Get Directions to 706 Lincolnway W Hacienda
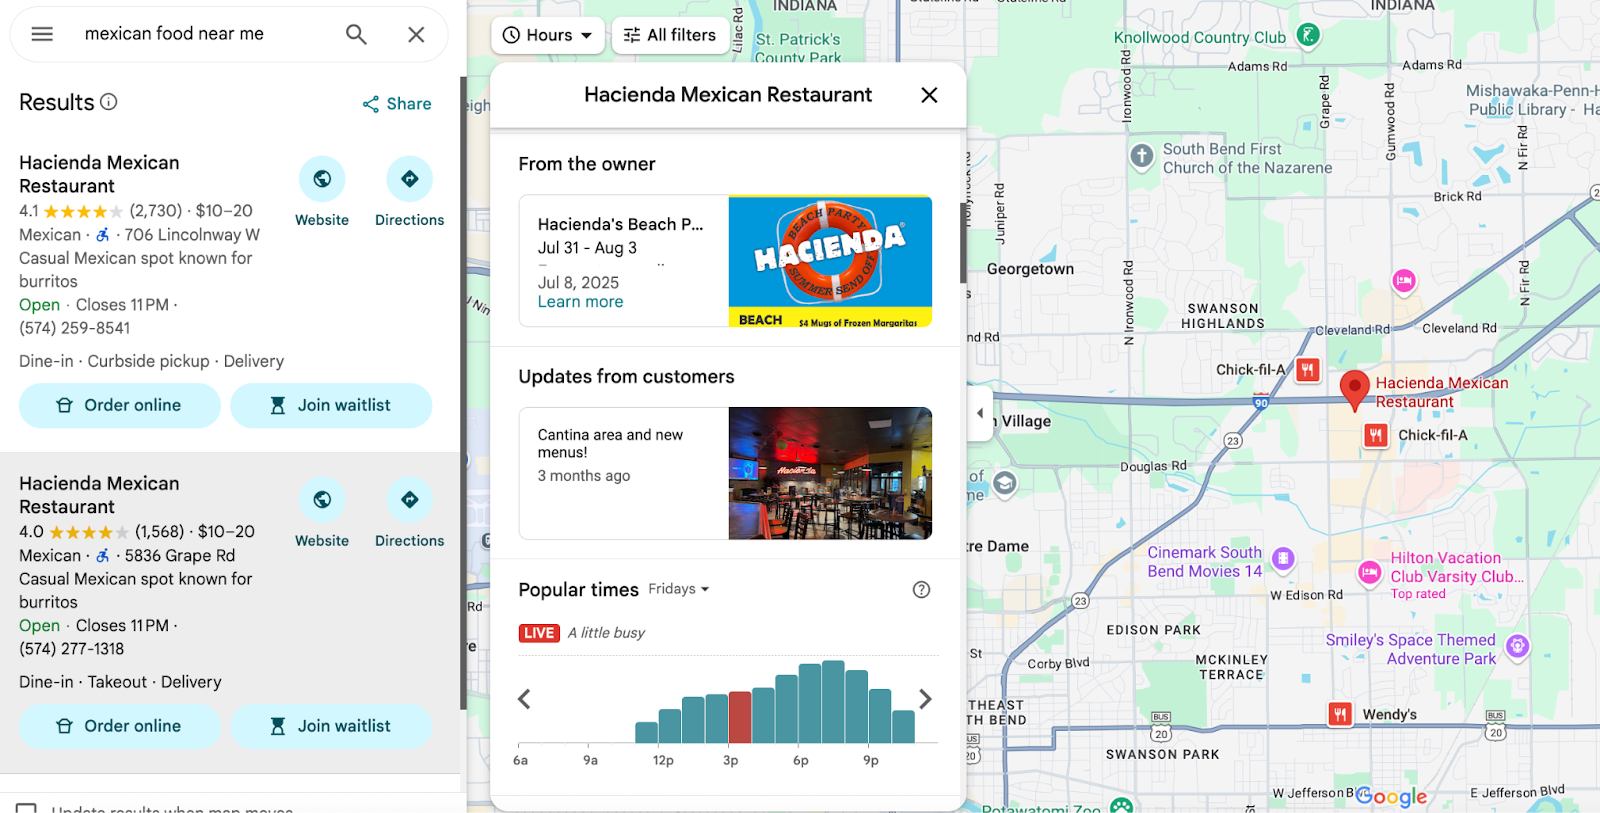1600x813 pixels. [x=409, y=192]
